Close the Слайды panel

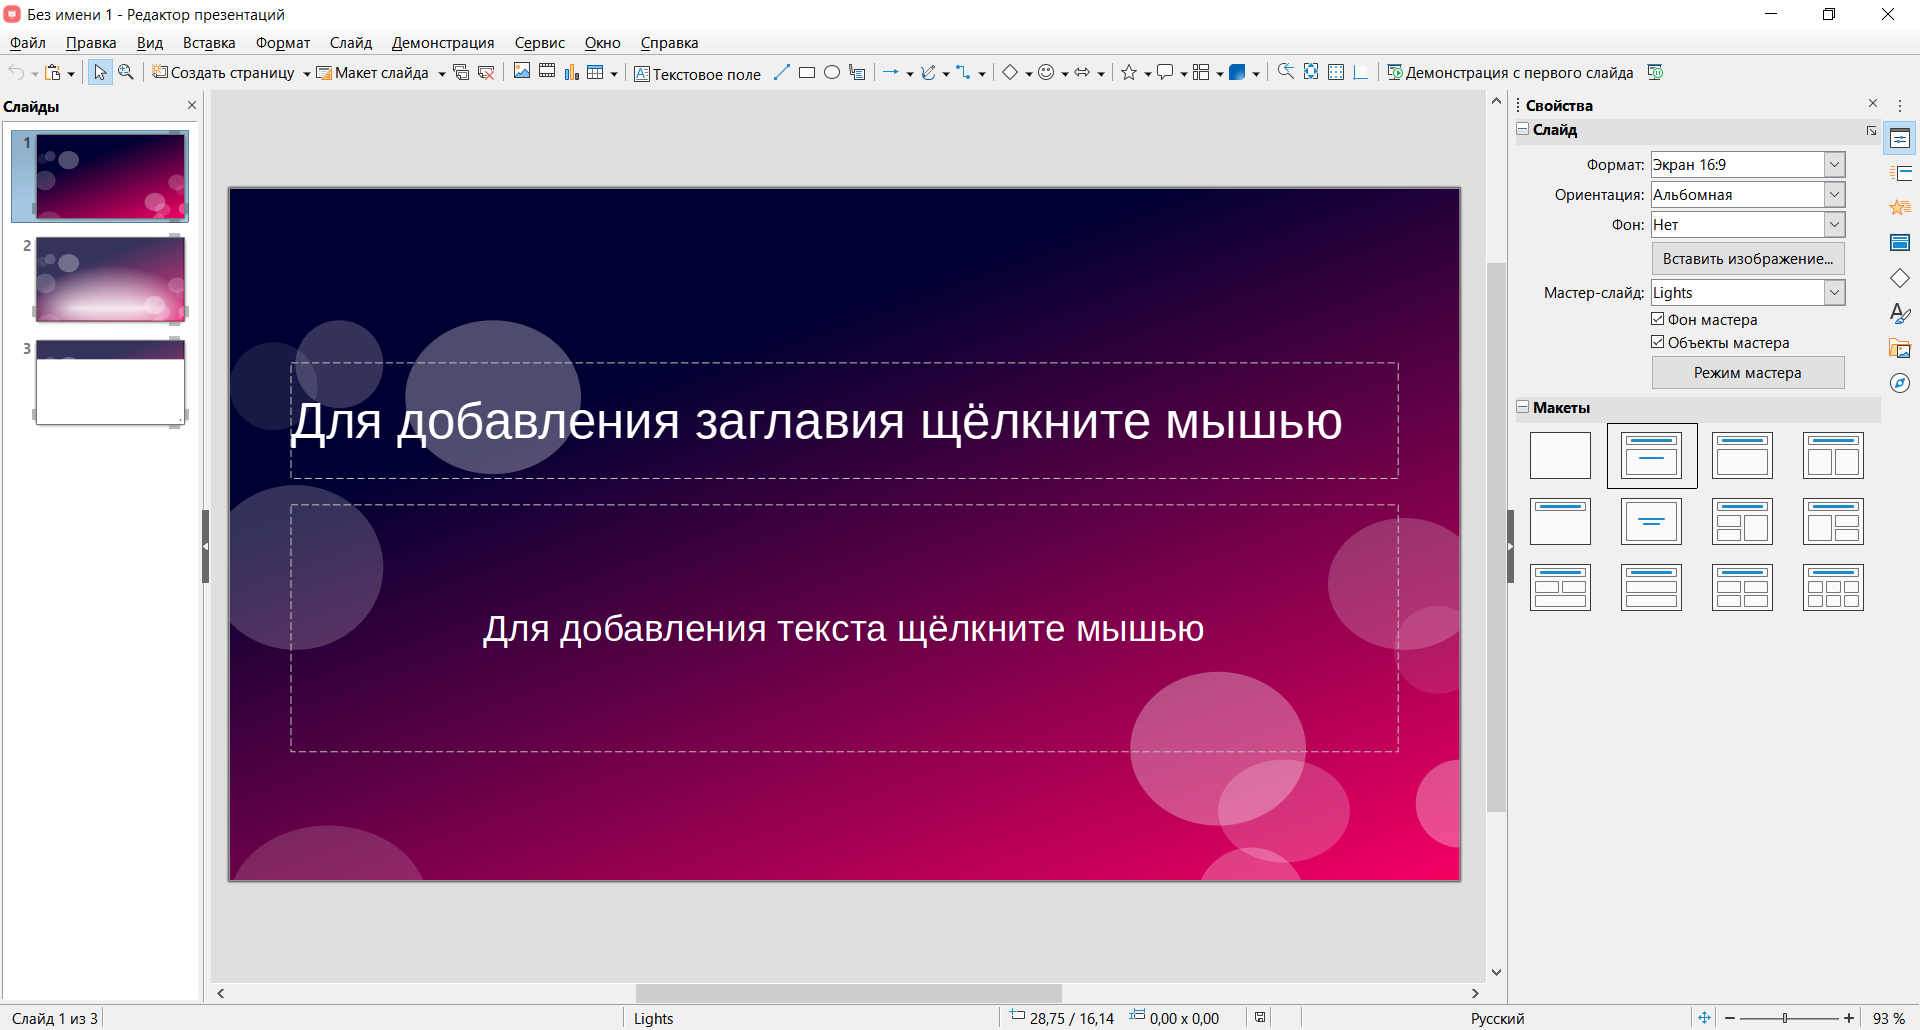(x=192, y=105)
